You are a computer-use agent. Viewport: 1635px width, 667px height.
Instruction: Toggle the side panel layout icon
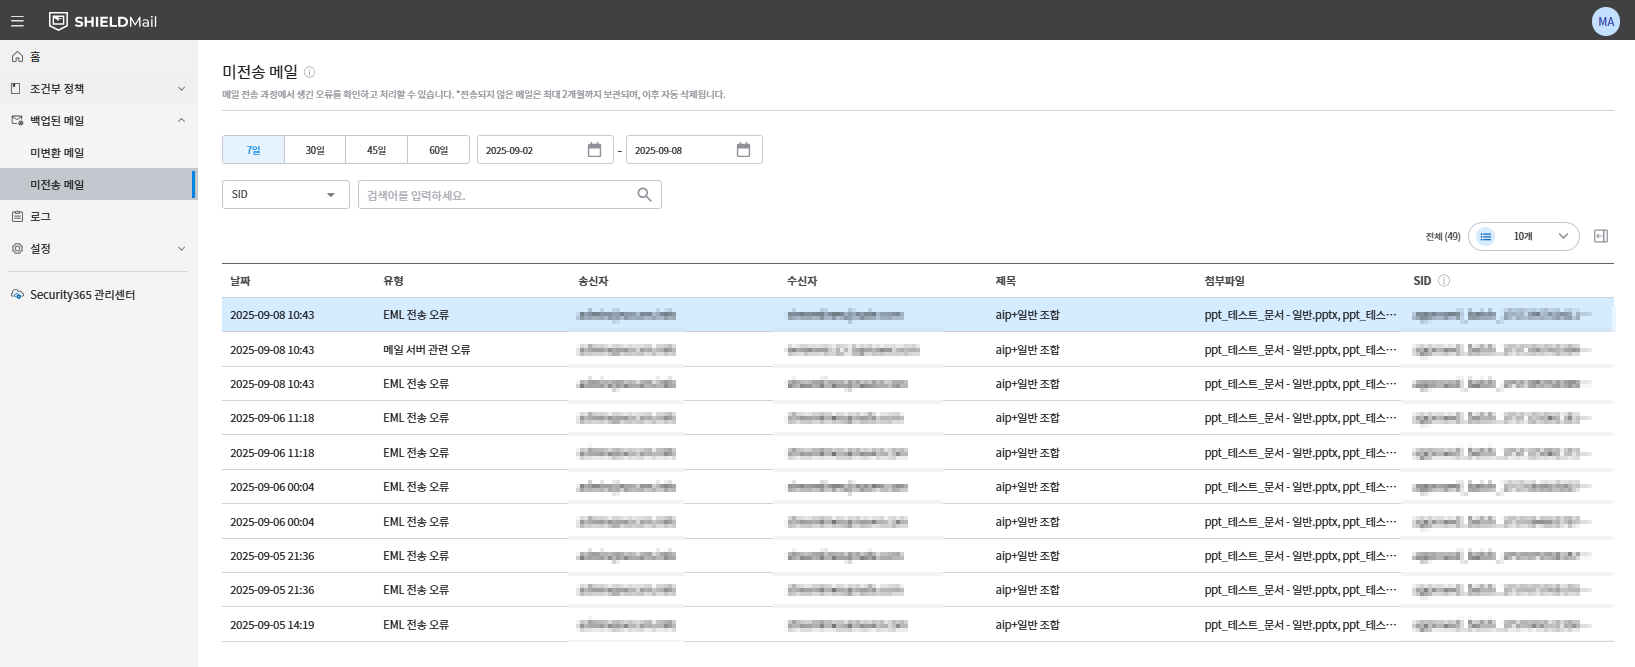(1600, 236)
